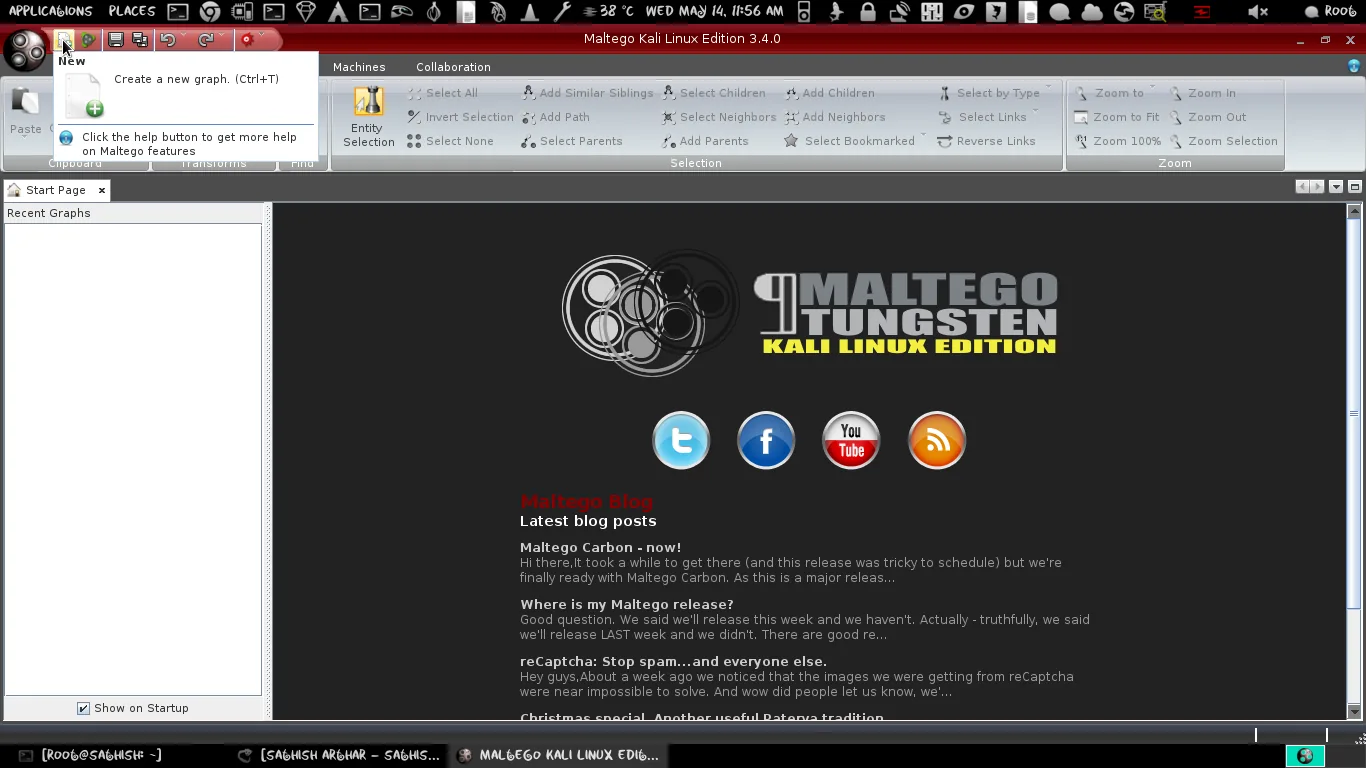Viewport: 1366px width, 768px height.
Task: Open the Maltego application orb menu
Action: pos(24,49)
